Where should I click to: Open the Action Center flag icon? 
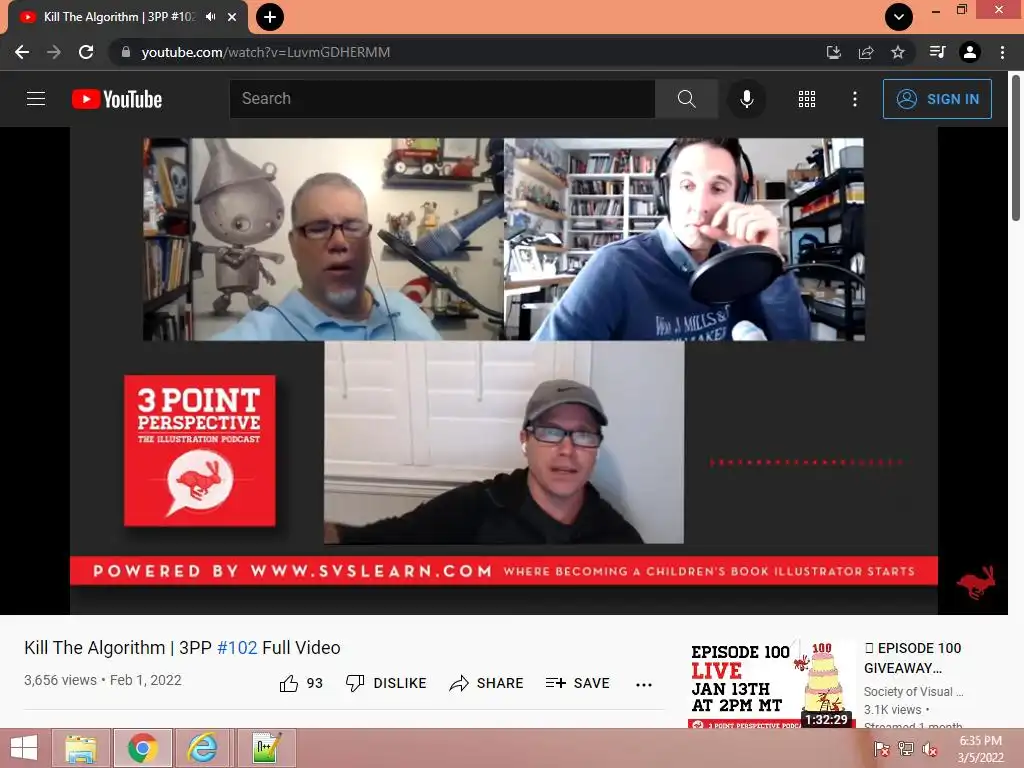(x=881, y=749)
